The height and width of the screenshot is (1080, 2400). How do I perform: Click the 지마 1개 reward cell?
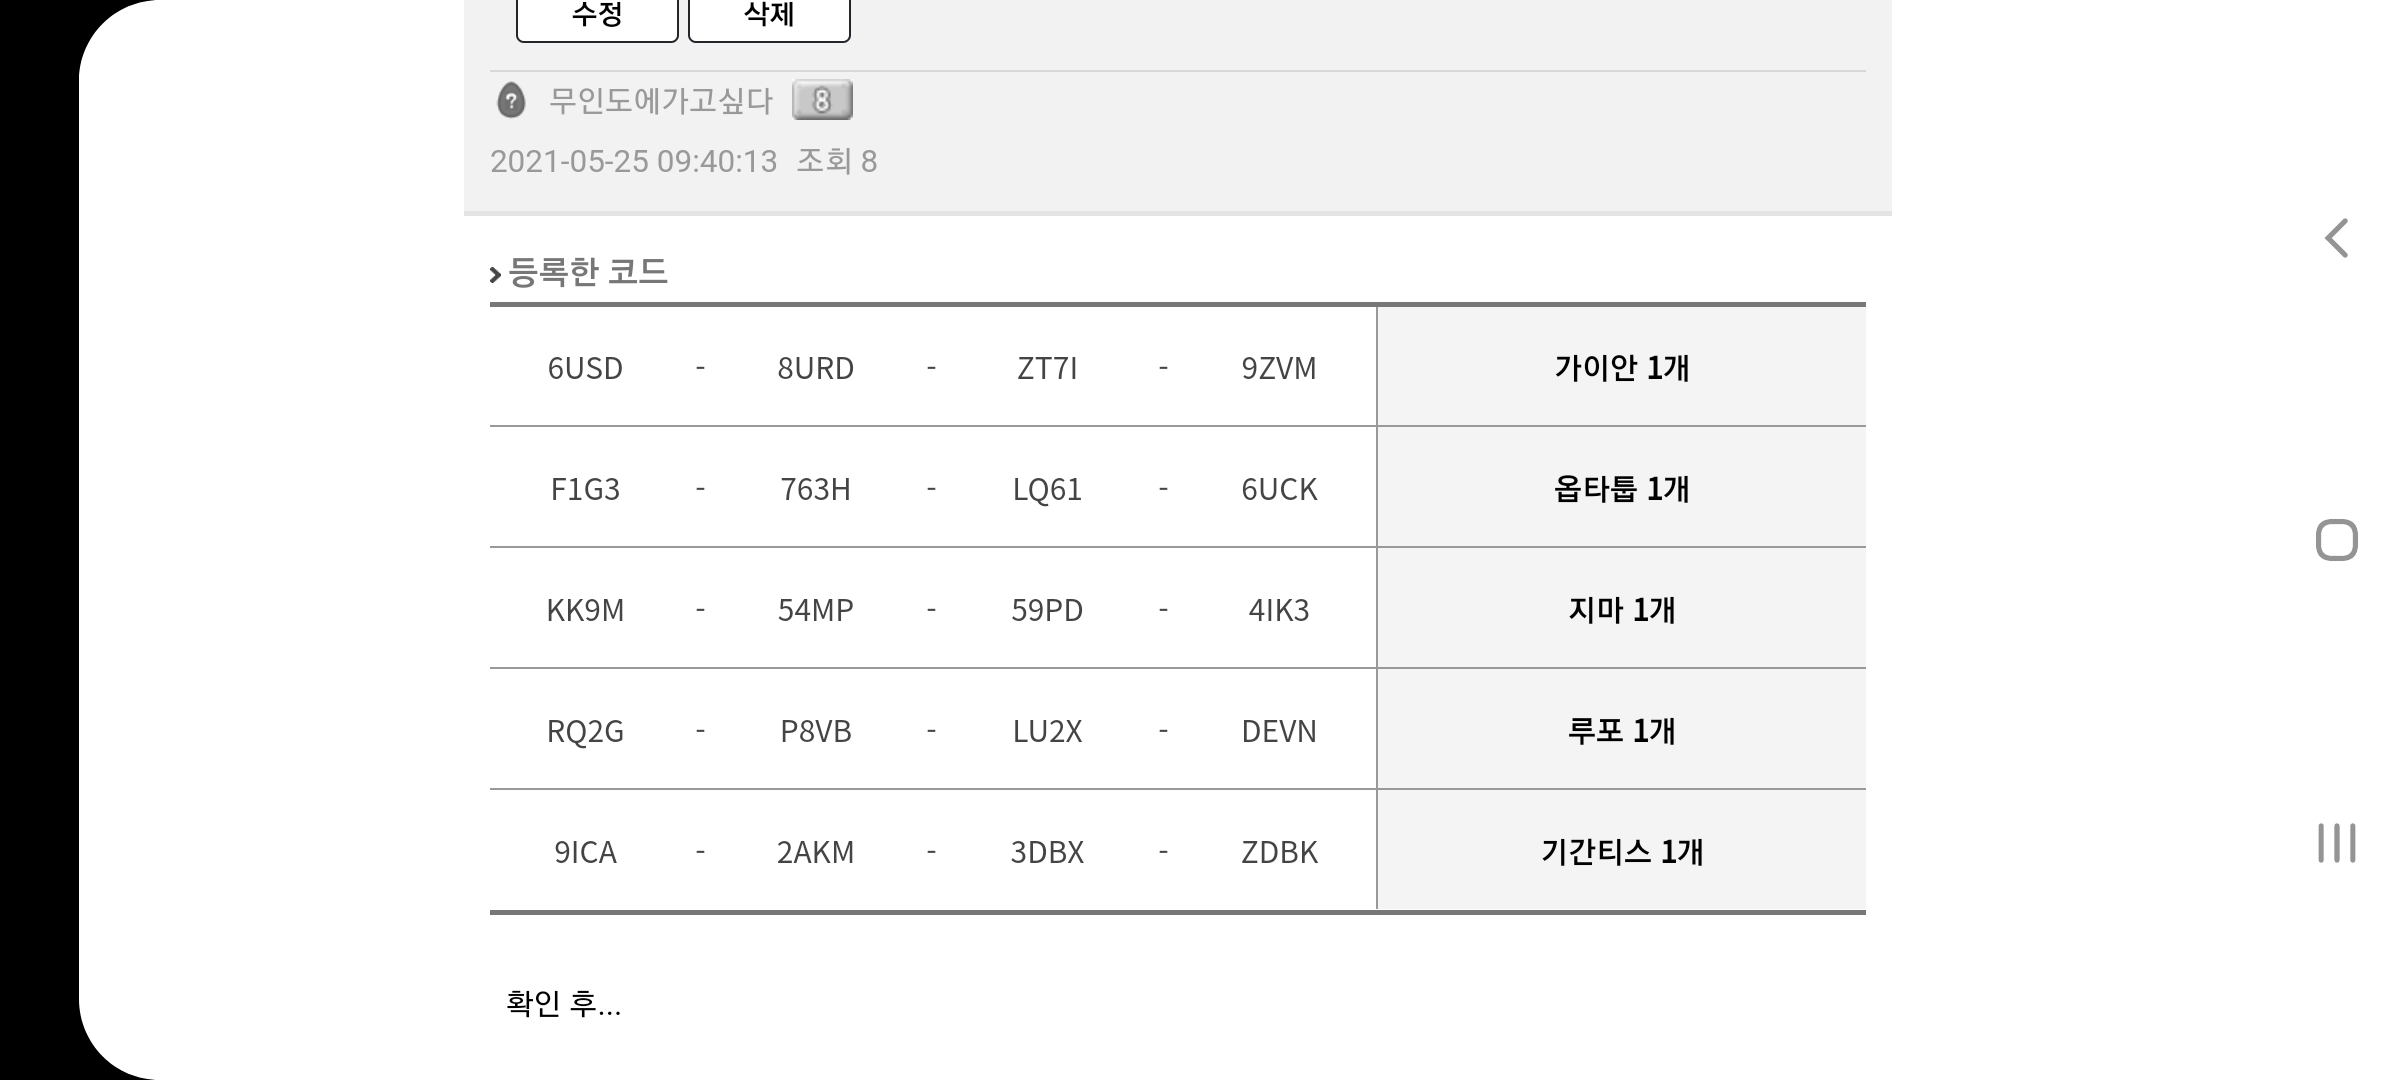1621,609
